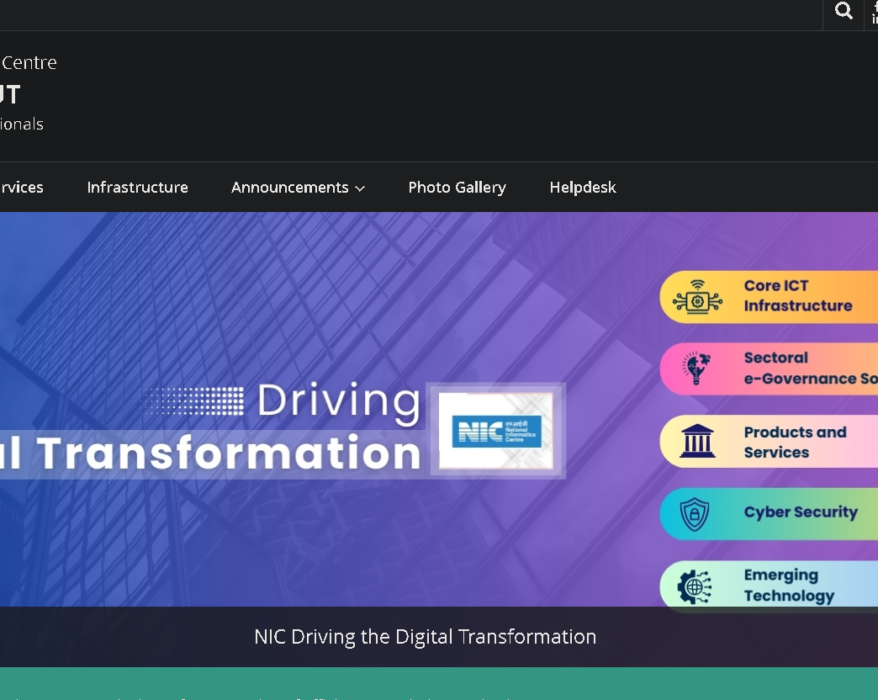Open the Infrastructure menu item

(137, 187)
